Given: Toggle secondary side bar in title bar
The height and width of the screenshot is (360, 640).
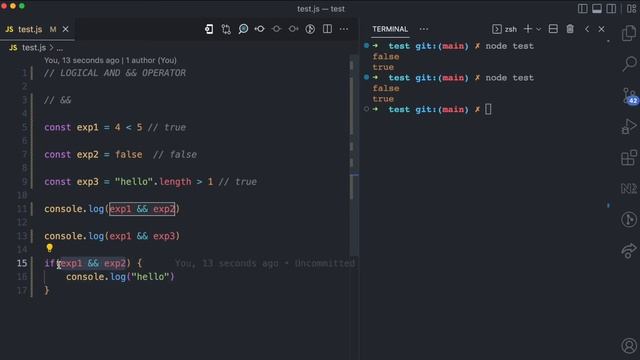Looking at the screenshot, I should 611,9.
